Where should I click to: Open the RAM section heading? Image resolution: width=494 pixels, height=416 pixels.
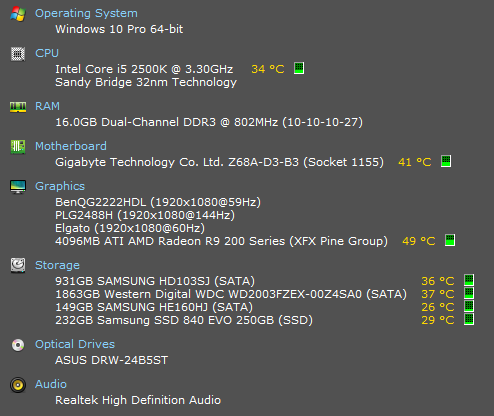tap(47, 106)
